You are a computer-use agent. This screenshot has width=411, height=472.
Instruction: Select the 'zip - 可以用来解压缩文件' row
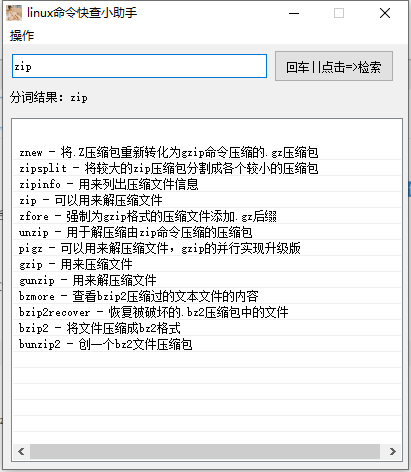[207, 200]
